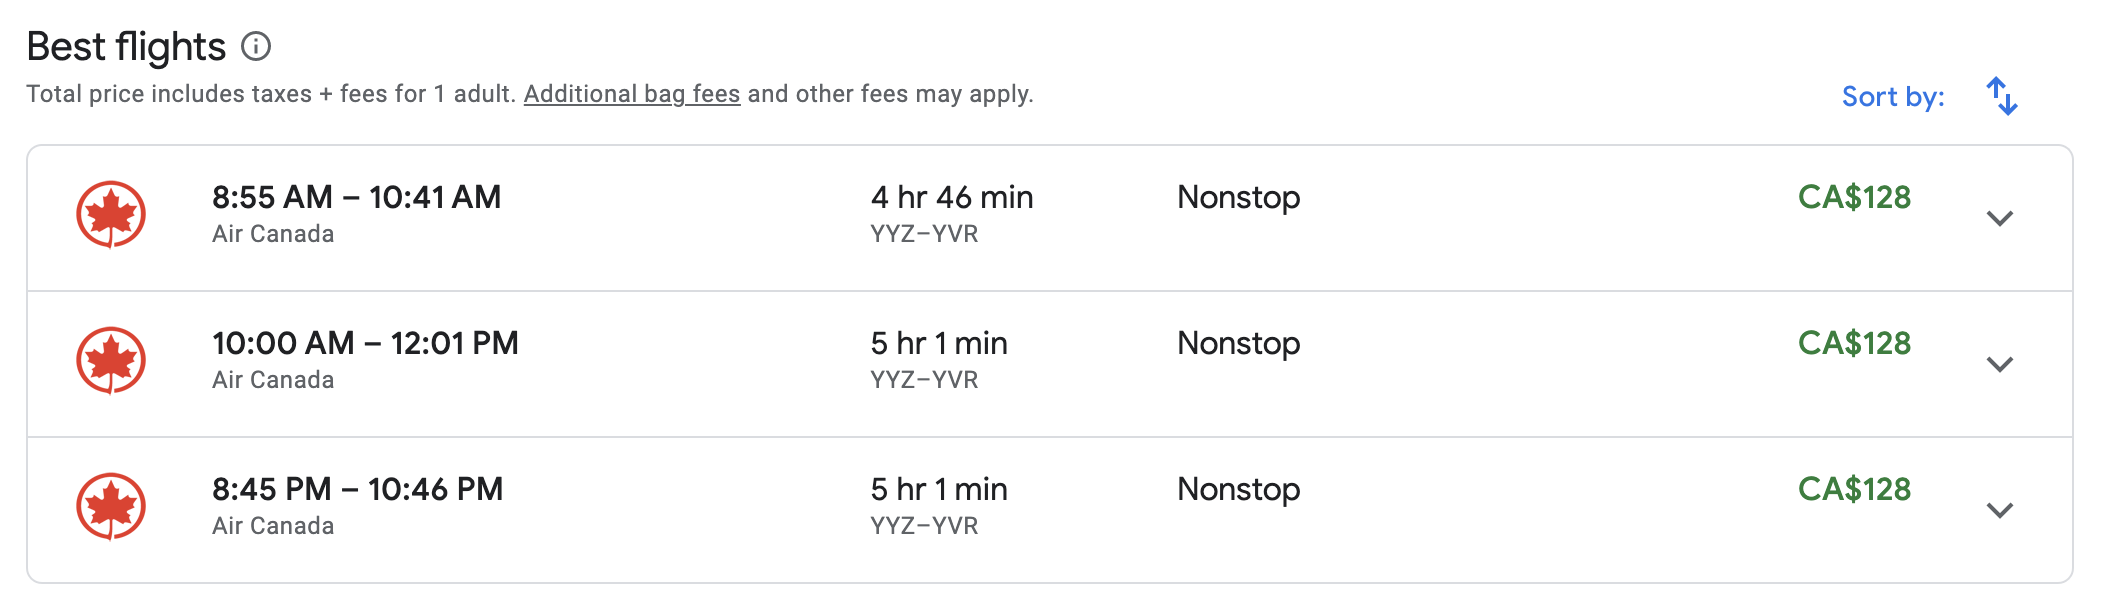
Task: Click the Best flights heading
Action: click(x=126, y=47)
